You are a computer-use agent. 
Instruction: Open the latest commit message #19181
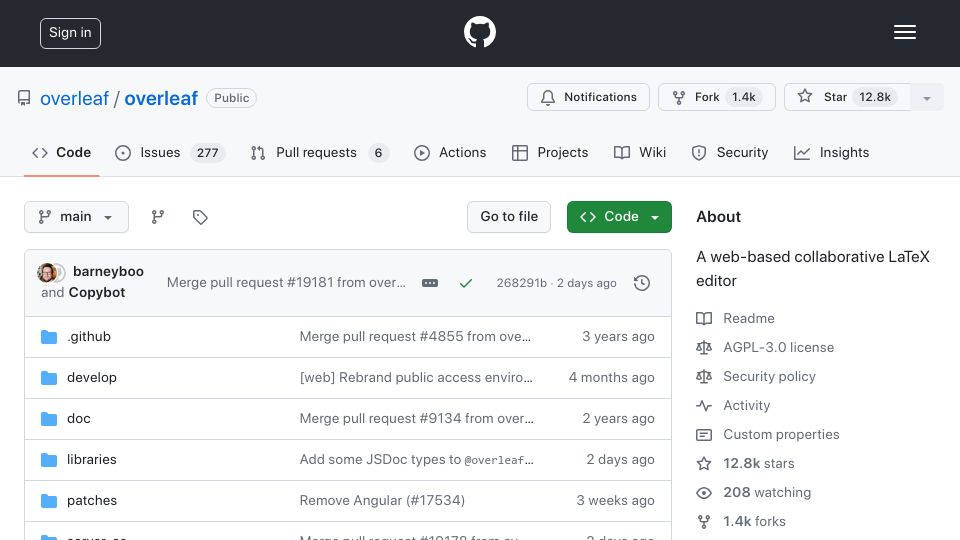click(286, 282)
